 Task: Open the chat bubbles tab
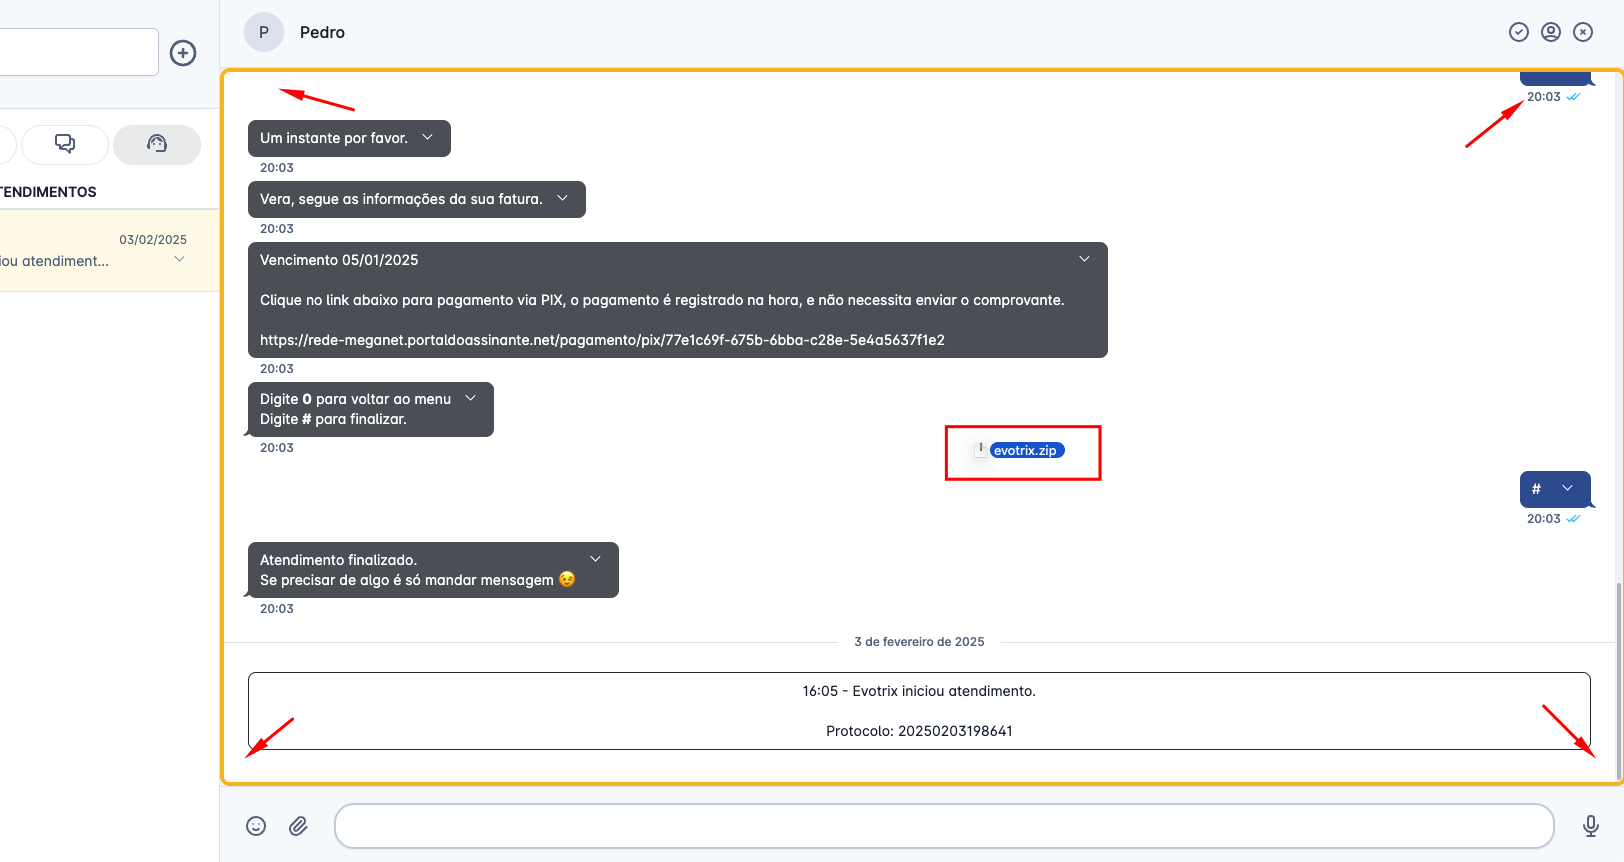point(65,144)
